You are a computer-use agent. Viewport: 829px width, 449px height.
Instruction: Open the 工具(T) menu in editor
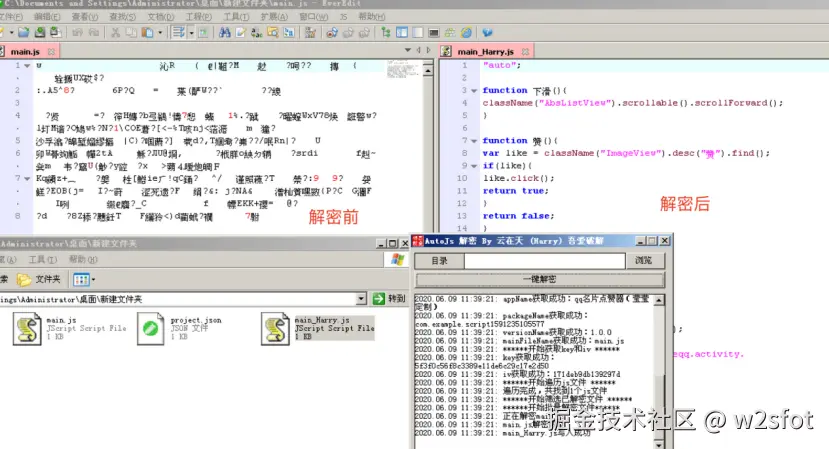[x=236, y=17]
